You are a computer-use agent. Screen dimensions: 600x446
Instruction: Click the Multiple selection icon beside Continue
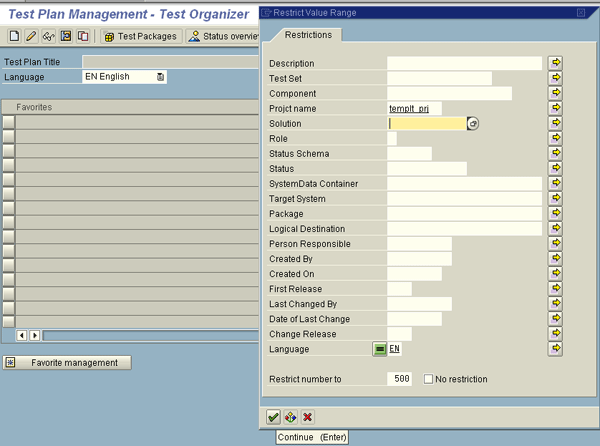click(x=290, y=417)
